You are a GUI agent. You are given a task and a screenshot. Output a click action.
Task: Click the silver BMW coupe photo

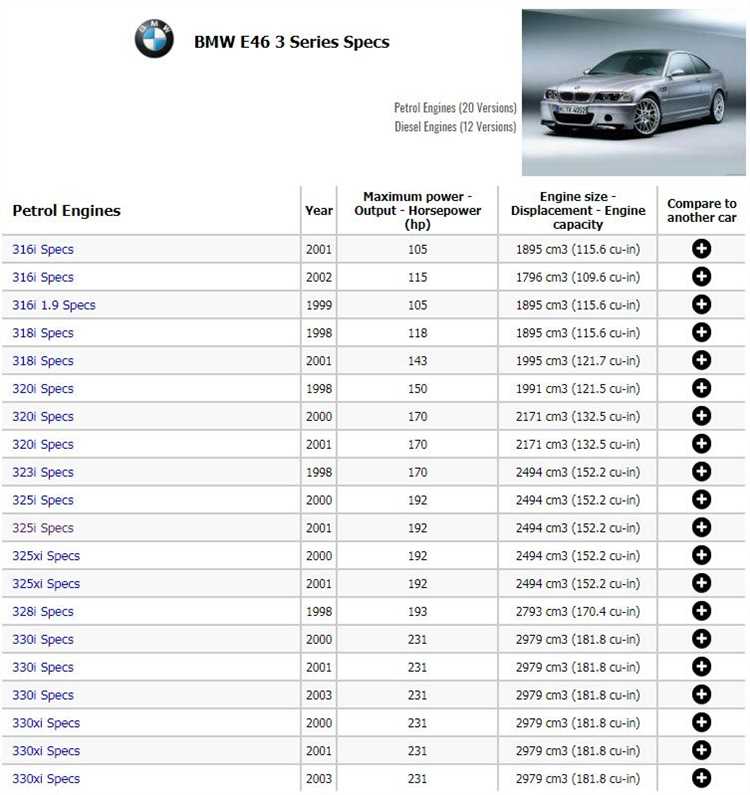coord(633,92)
